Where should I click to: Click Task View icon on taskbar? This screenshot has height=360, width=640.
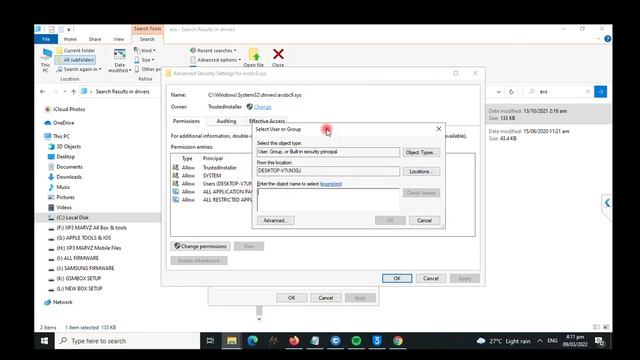click(211, 341)
